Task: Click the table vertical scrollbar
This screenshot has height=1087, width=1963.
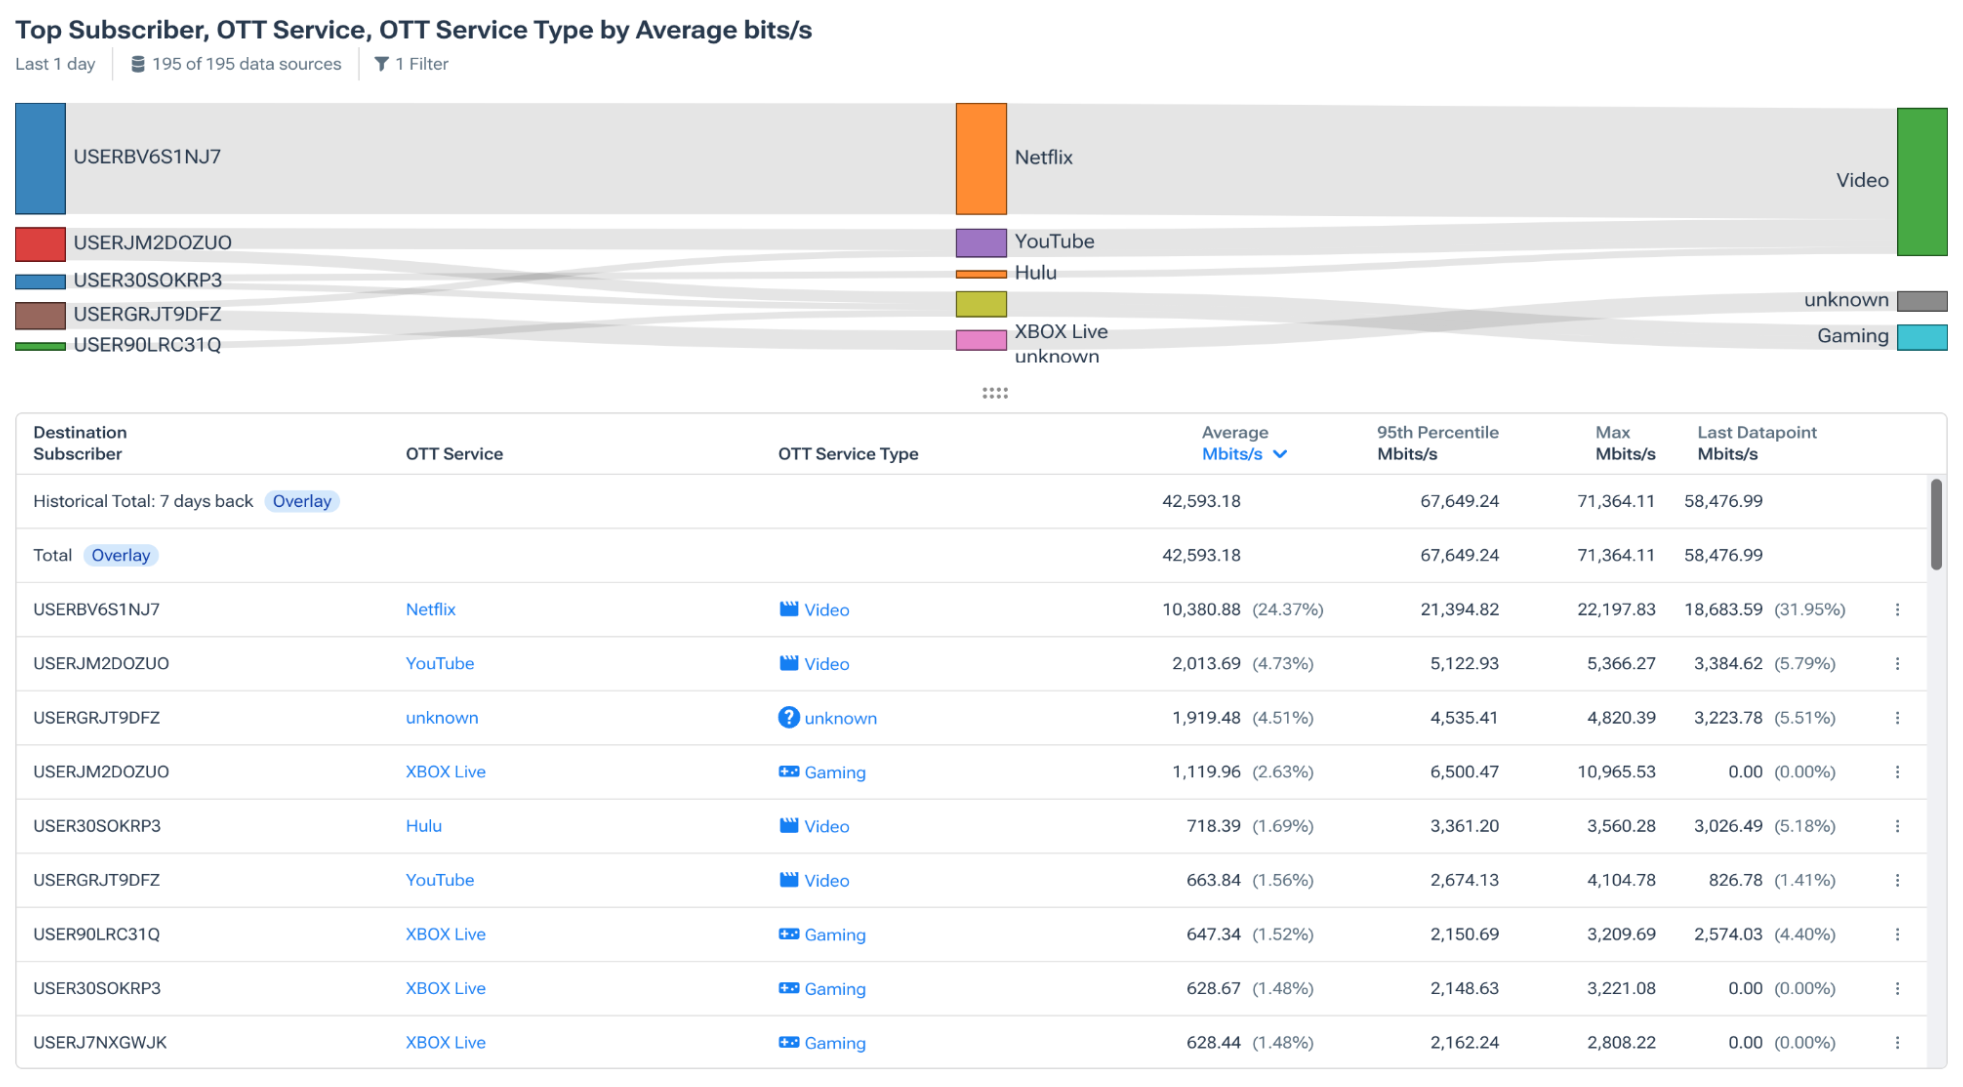Action: [1936, 525]
